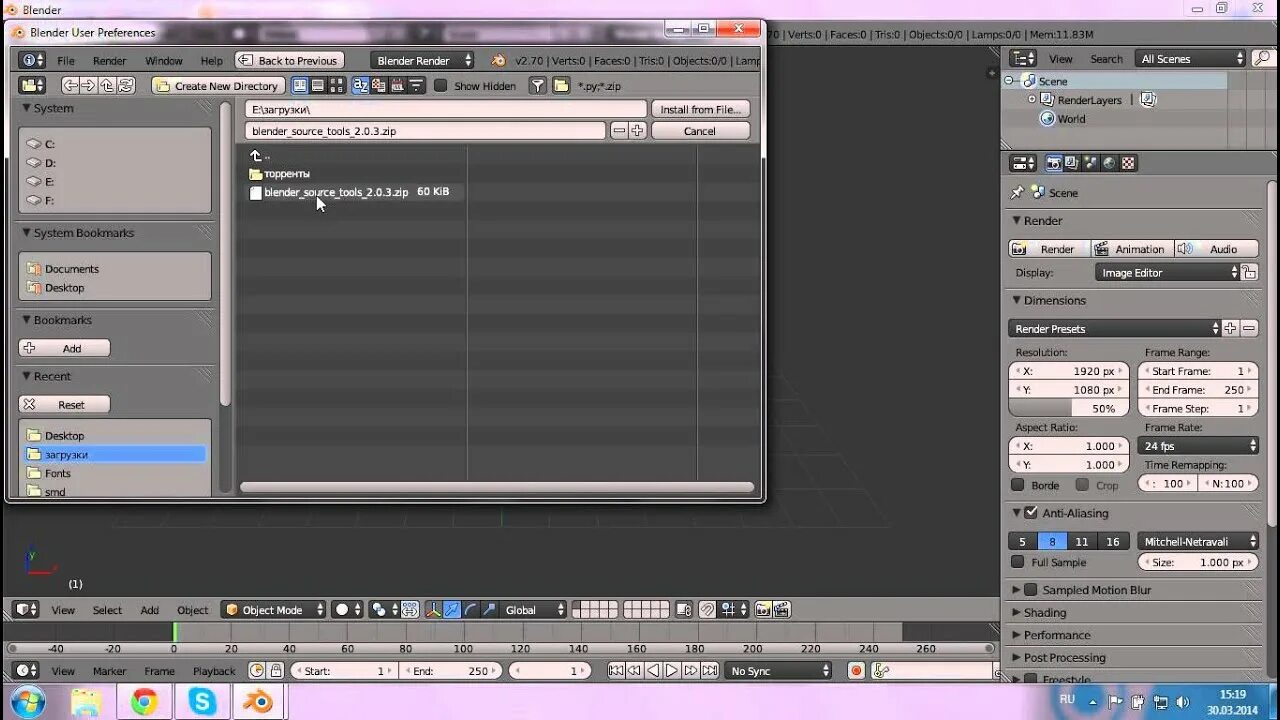Viewport: 1280px width, 720px height.
Task: Open Image Editor display dropdown
Action: click(1167, 272)
